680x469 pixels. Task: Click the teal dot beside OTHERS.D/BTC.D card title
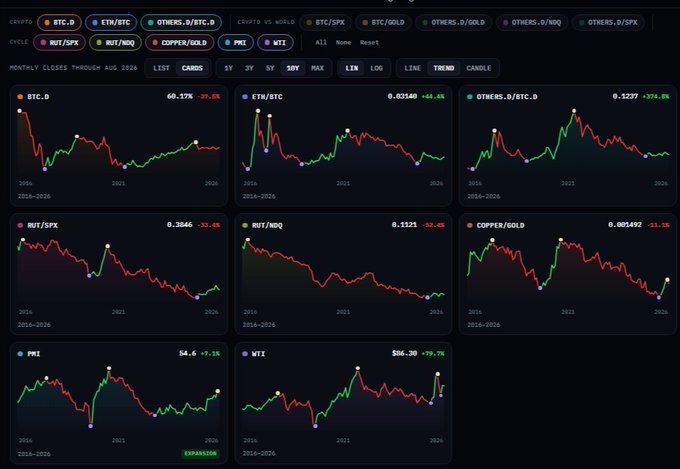point(470,97)
